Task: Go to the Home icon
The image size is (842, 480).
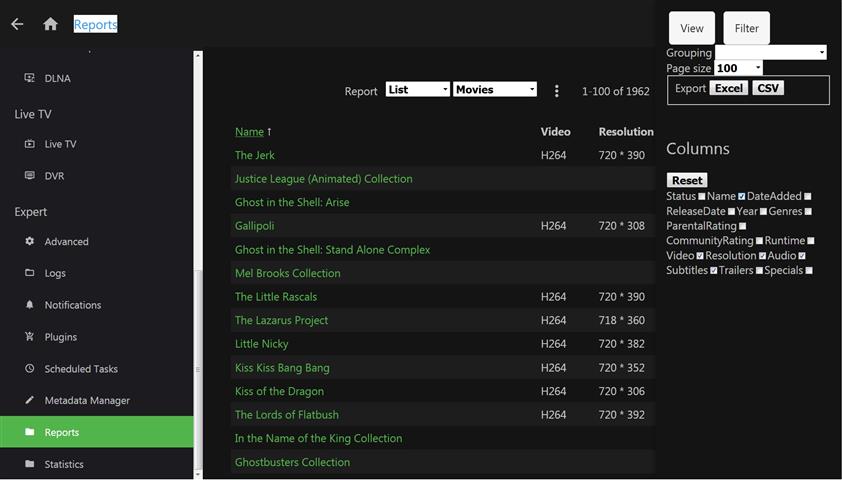Action: click(x=50, y=24)
